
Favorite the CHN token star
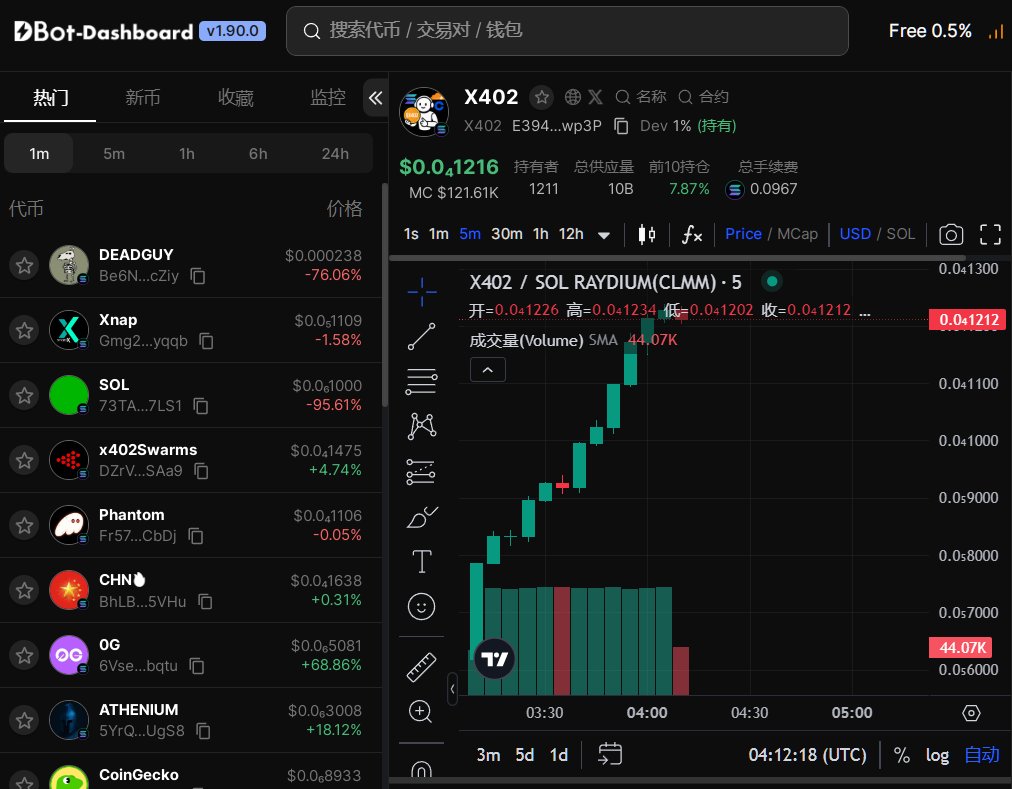click(25, 590)
